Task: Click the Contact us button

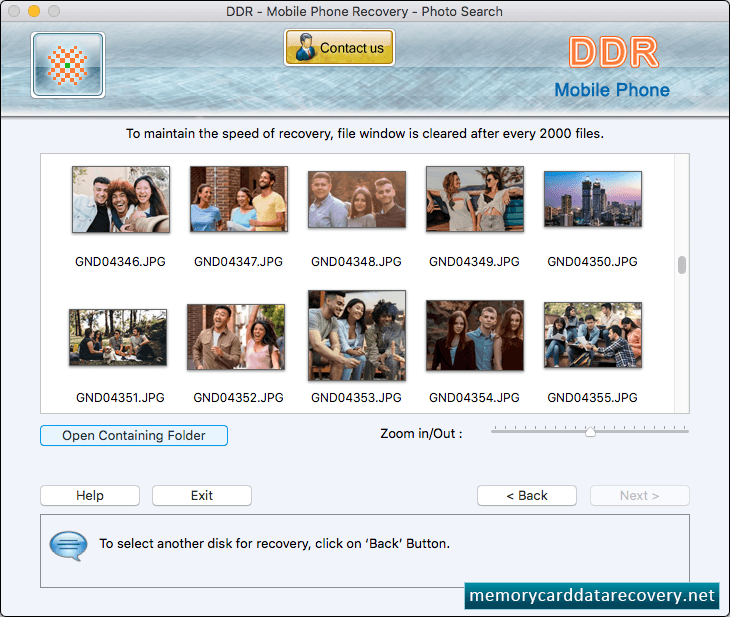Action: tap(339, 47)
